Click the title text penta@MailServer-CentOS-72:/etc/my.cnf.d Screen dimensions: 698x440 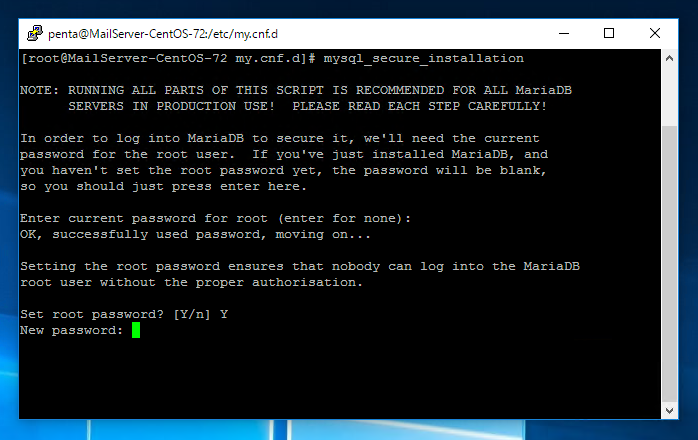pyautogui.click(x=163, y=34)
